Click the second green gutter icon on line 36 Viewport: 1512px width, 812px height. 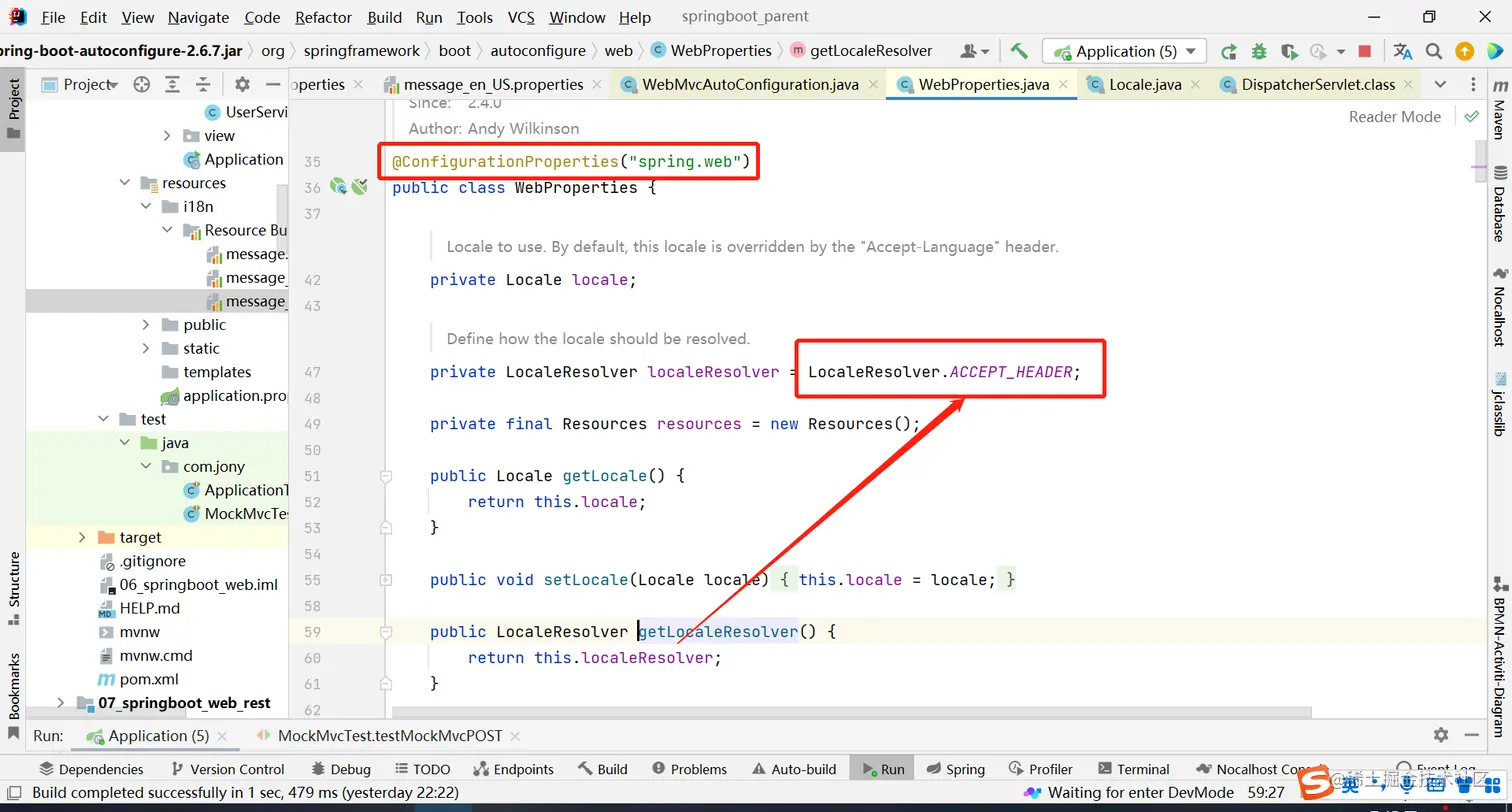click(360, 186)
